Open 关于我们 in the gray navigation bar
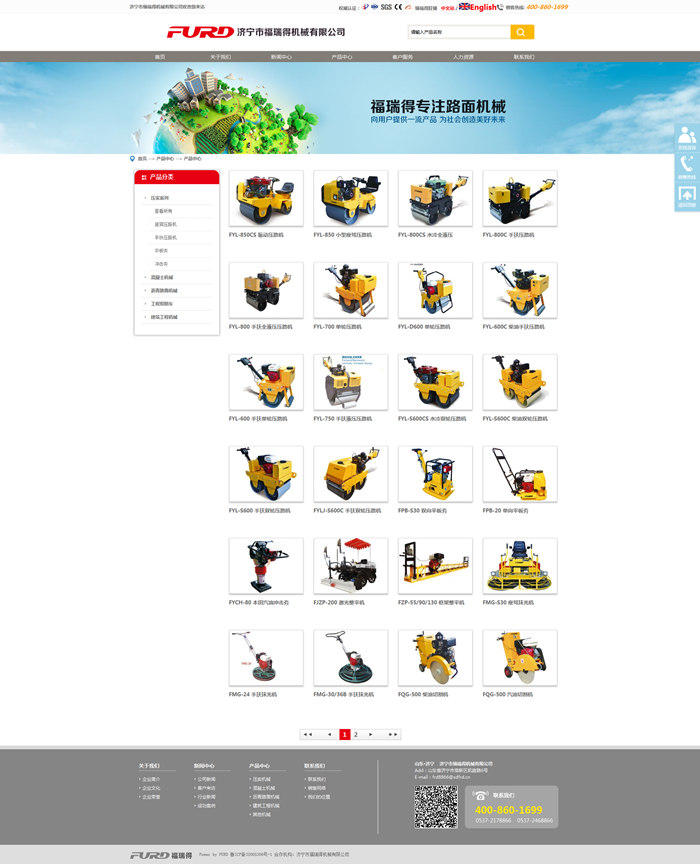 [x=220, y=57]
